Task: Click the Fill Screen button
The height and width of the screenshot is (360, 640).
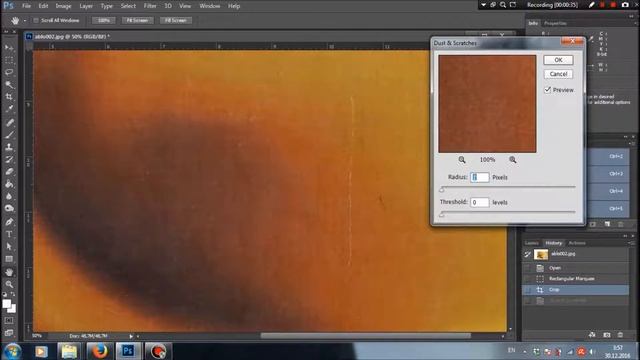Action: 176,20
